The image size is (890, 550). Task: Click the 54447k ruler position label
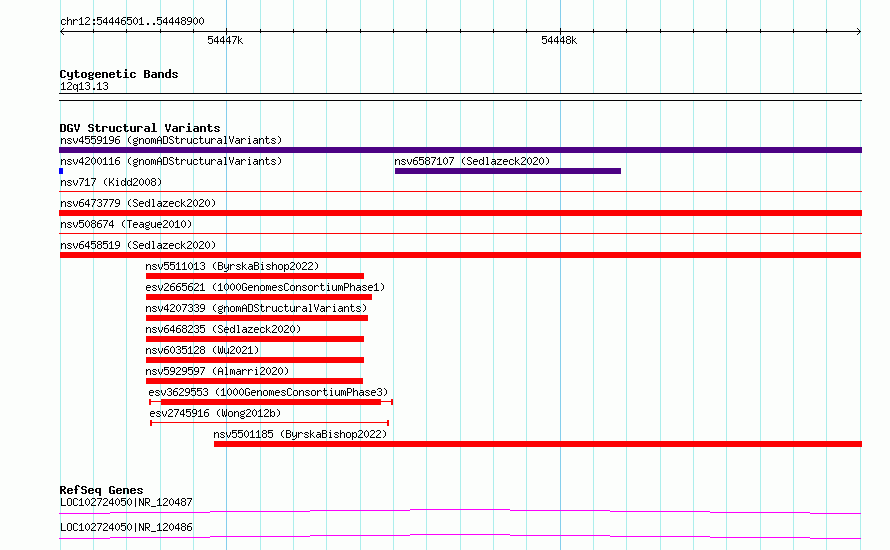pos(225,40)
